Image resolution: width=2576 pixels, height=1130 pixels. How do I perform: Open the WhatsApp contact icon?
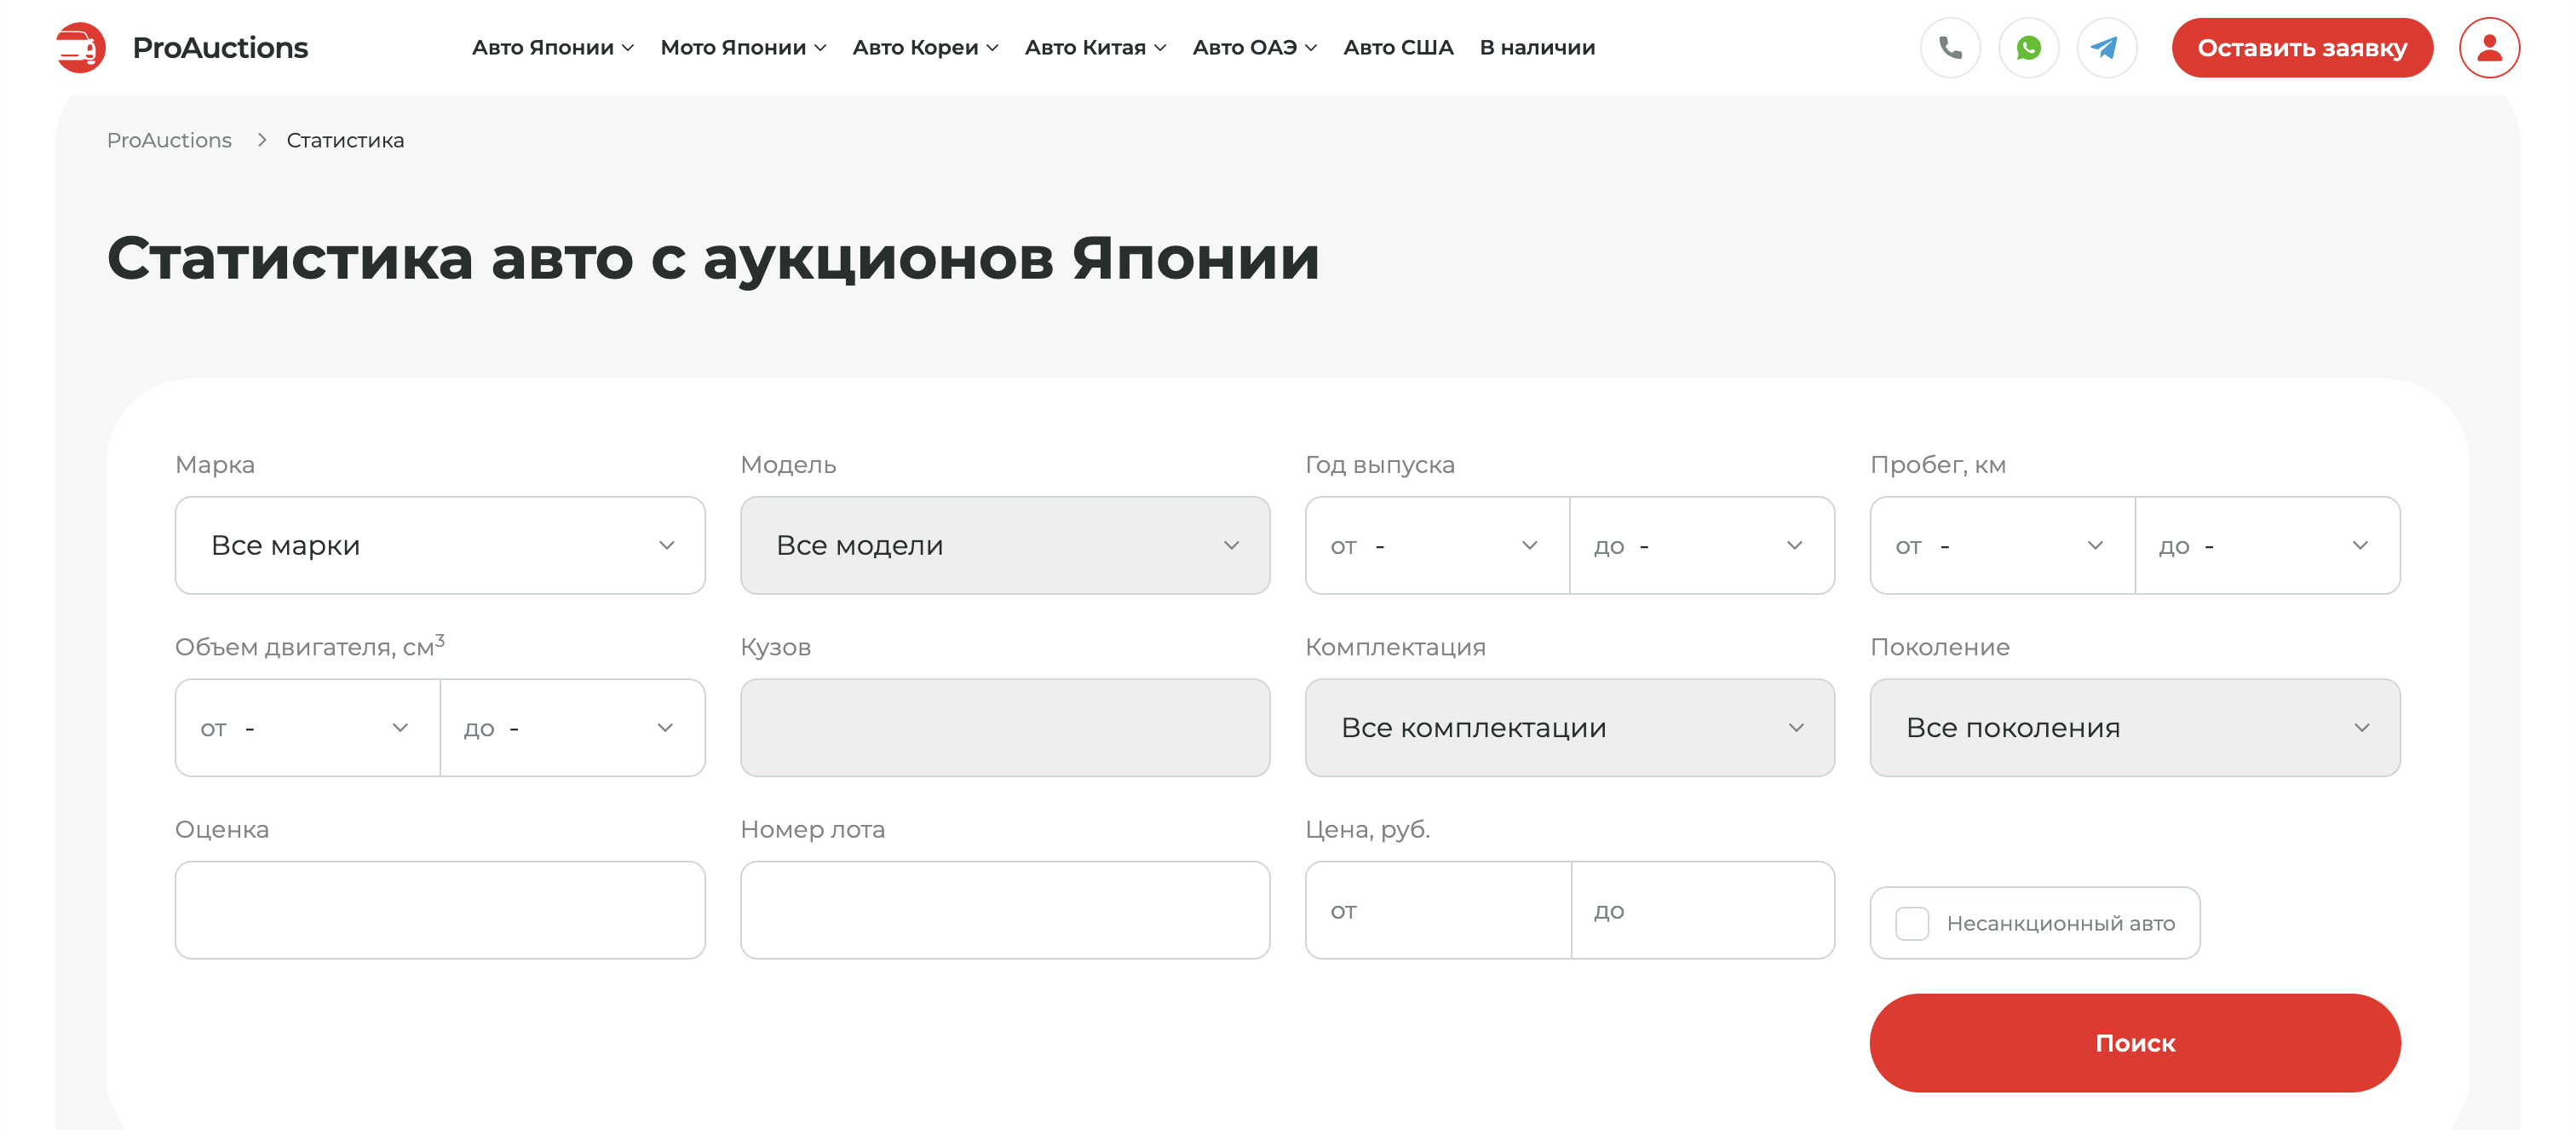(x=2028, y=47)
